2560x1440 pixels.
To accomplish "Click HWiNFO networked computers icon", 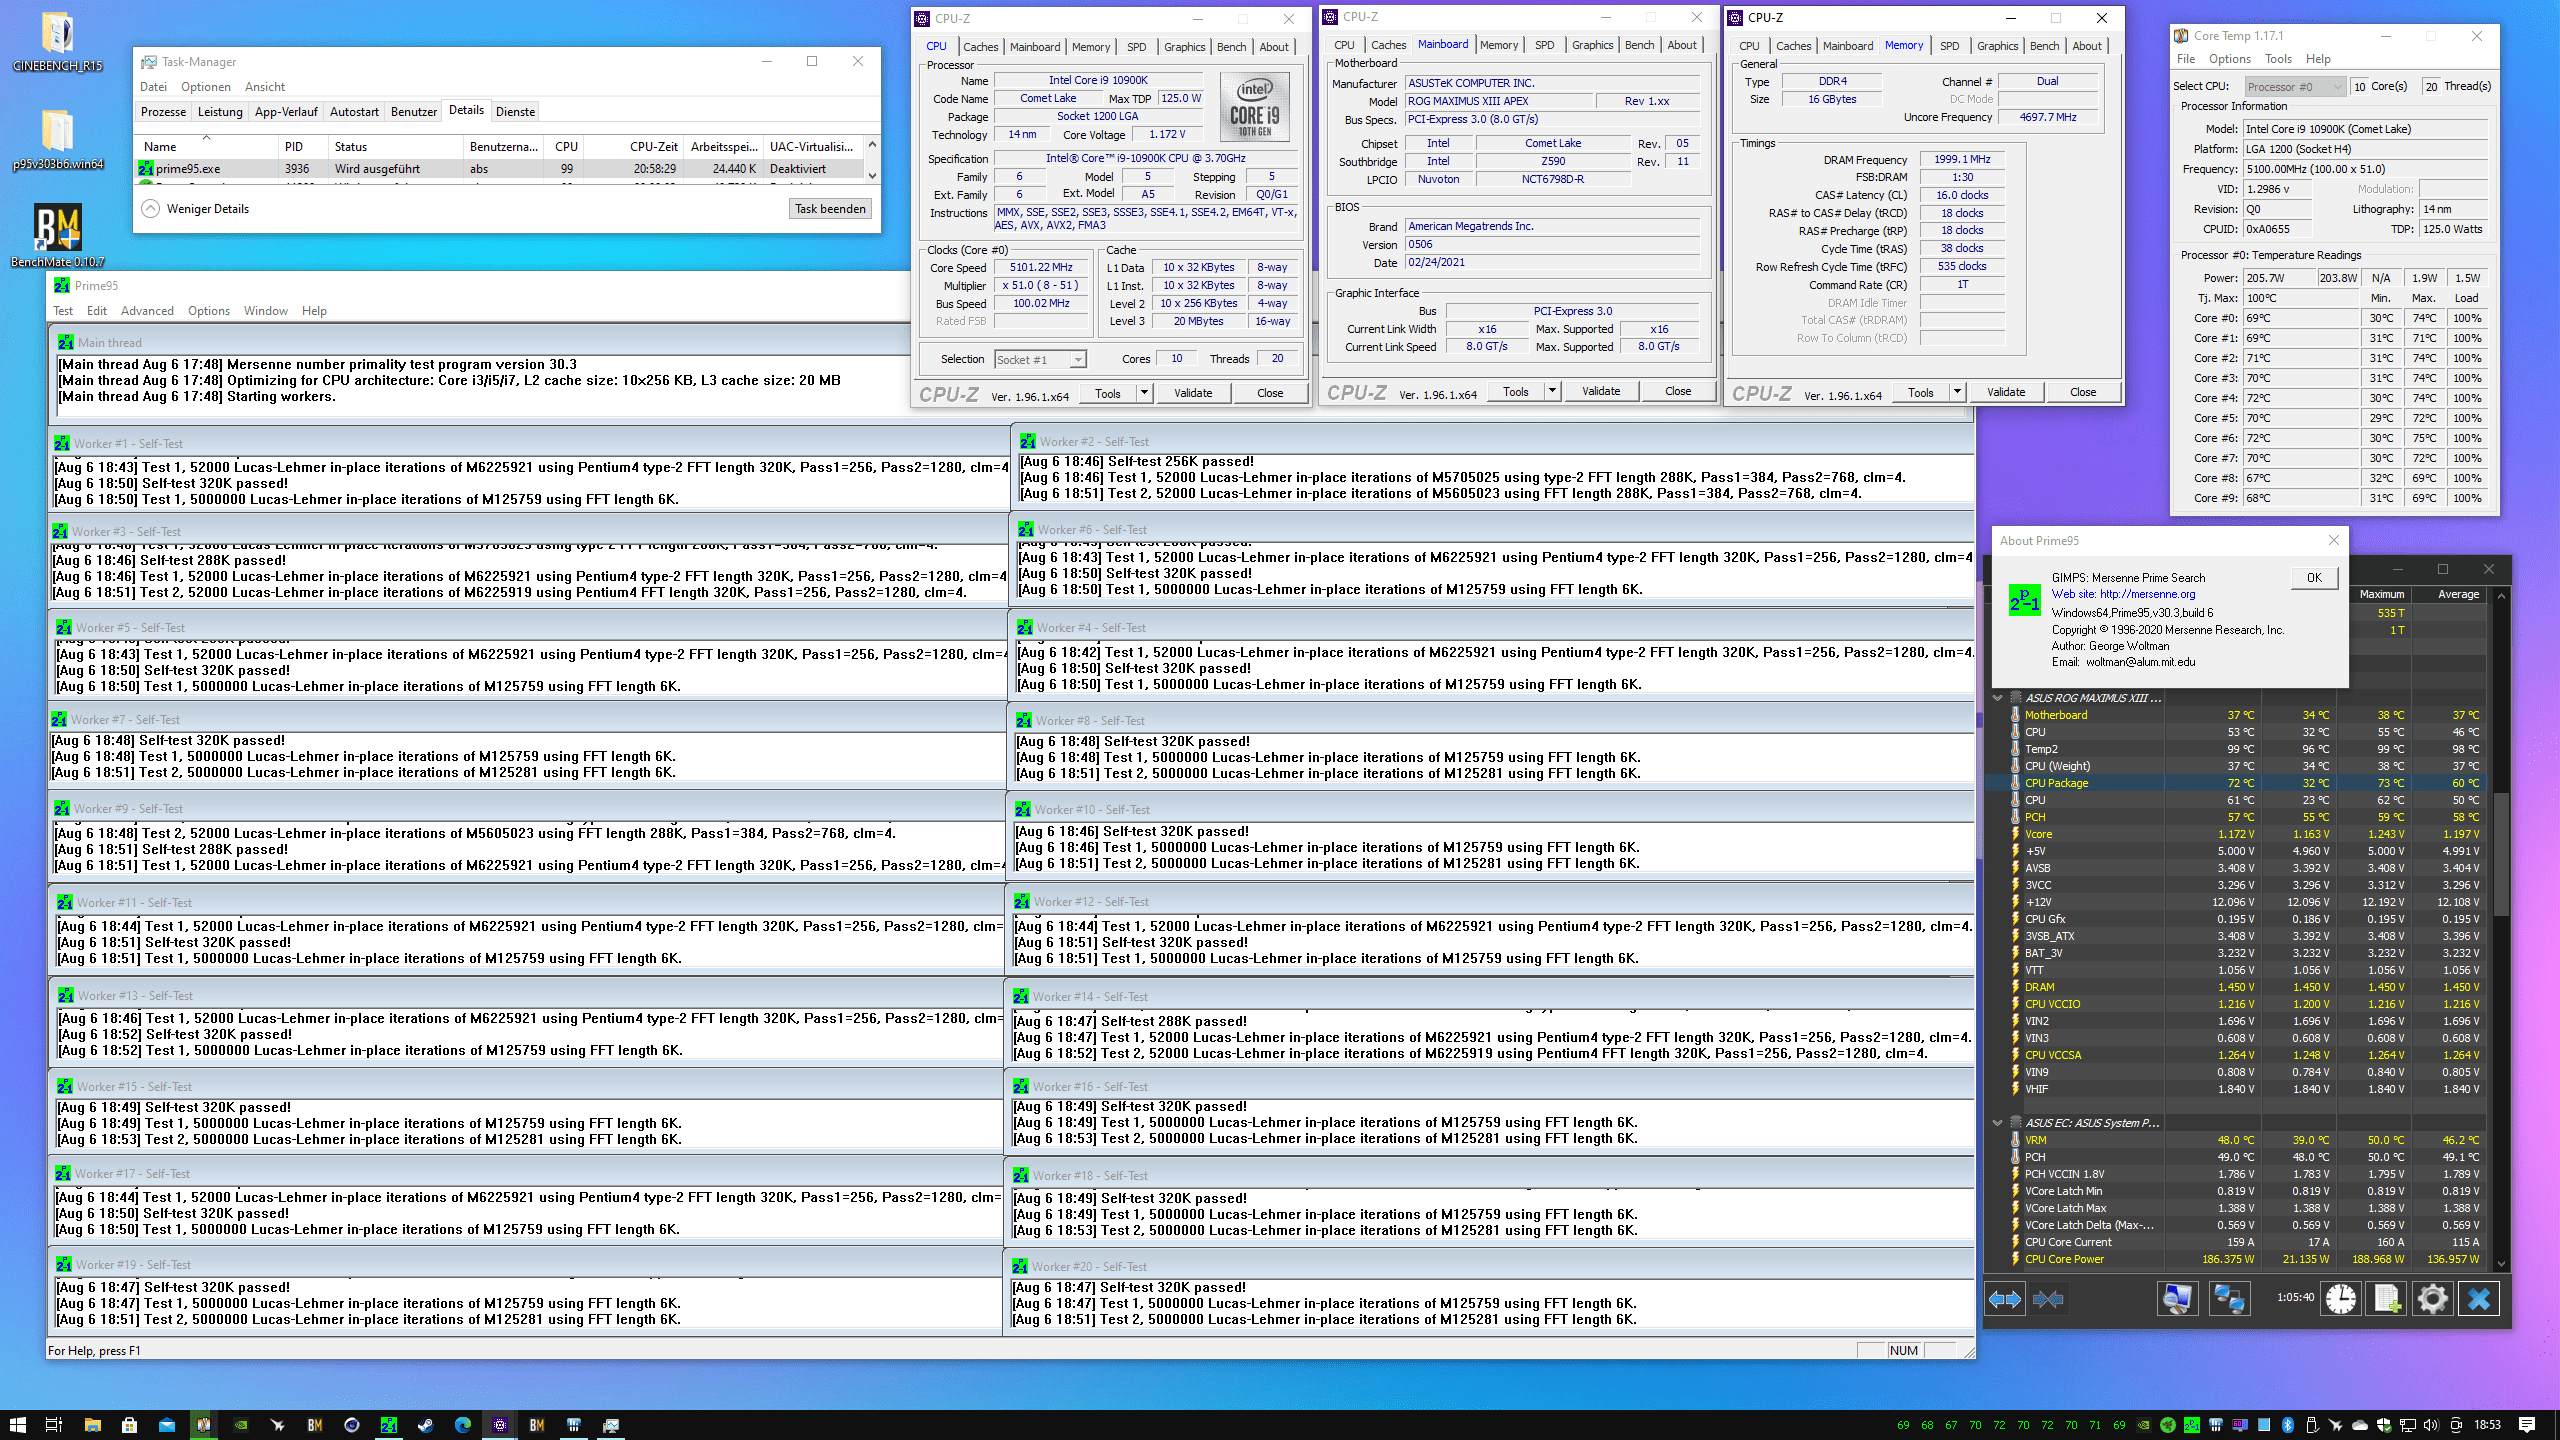I will click(2229, 1299).
